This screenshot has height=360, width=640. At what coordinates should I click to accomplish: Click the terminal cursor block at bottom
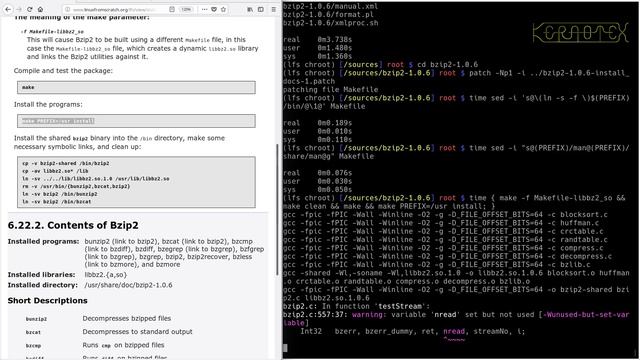(285, 348)
